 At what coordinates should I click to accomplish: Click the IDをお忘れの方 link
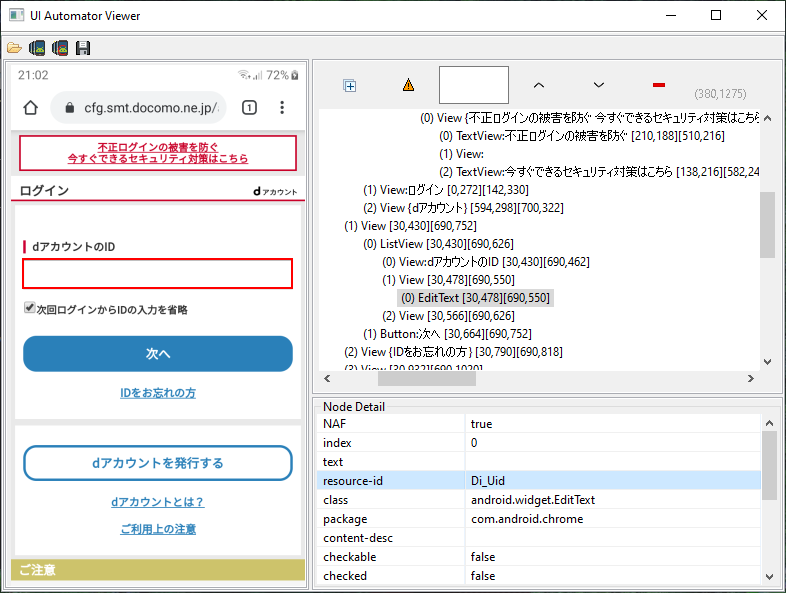[x=158, y=393]
